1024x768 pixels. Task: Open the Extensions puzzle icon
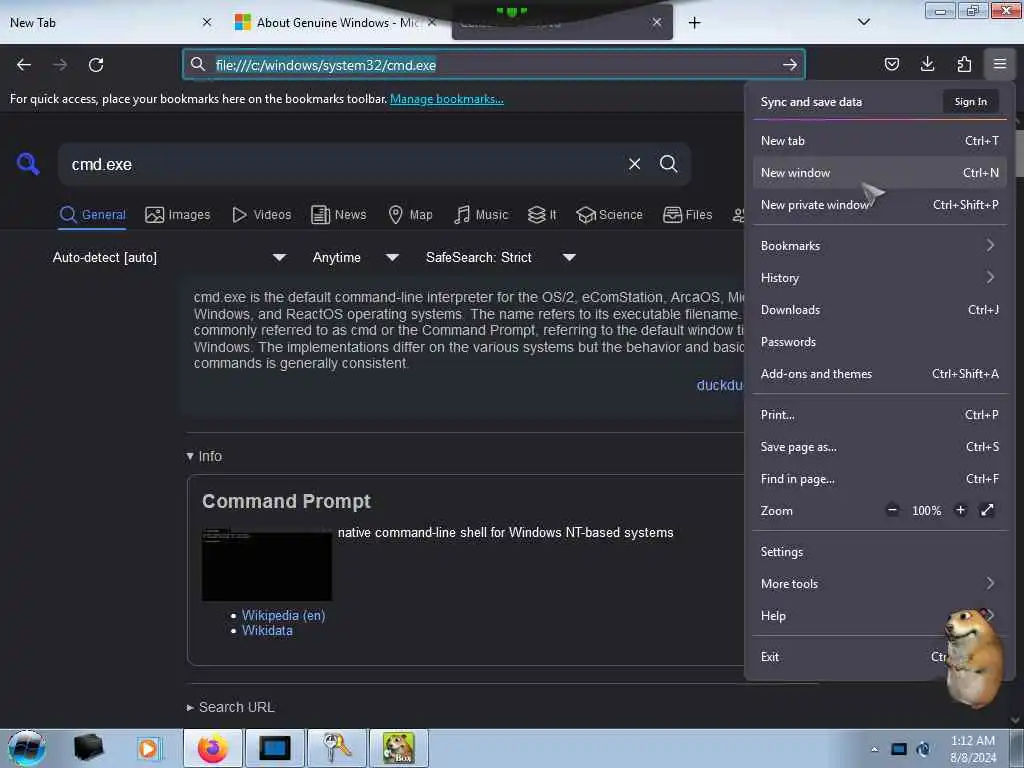[x=964, y=64]
